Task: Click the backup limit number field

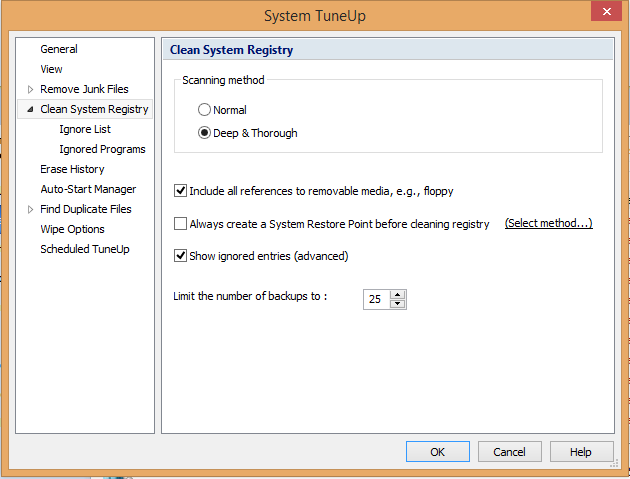Action: (x=376, y=299)
